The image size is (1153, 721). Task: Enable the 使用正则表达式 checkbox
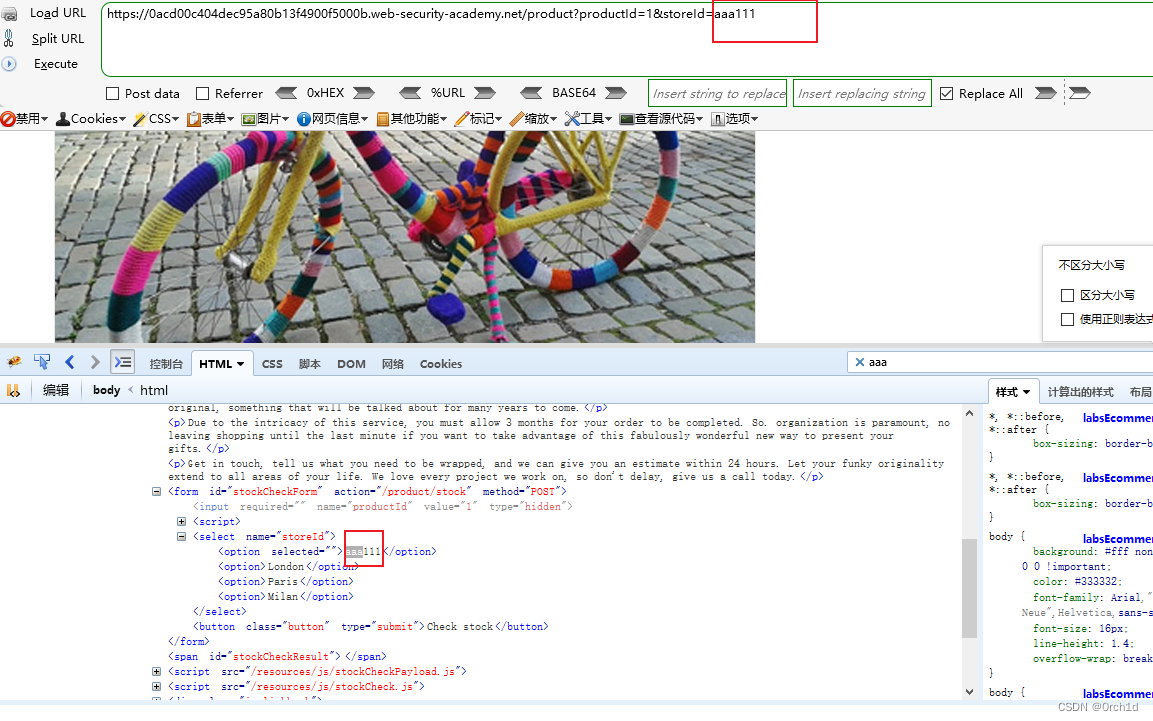(1068, 319)
